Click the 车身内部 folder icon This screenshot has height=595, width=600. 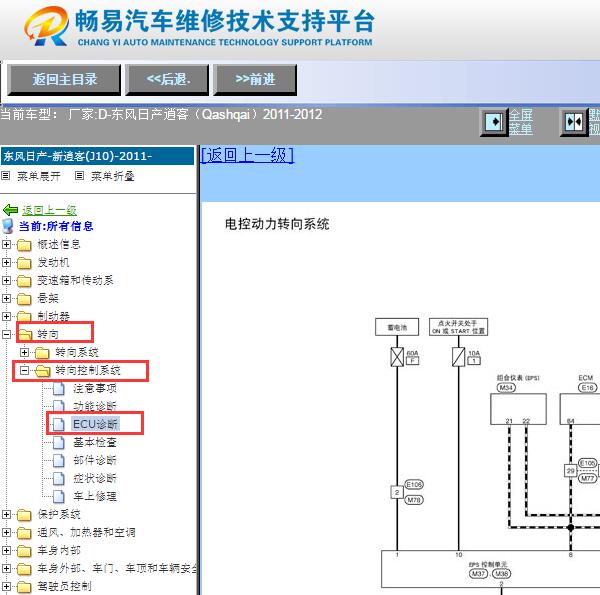(24, 551)
